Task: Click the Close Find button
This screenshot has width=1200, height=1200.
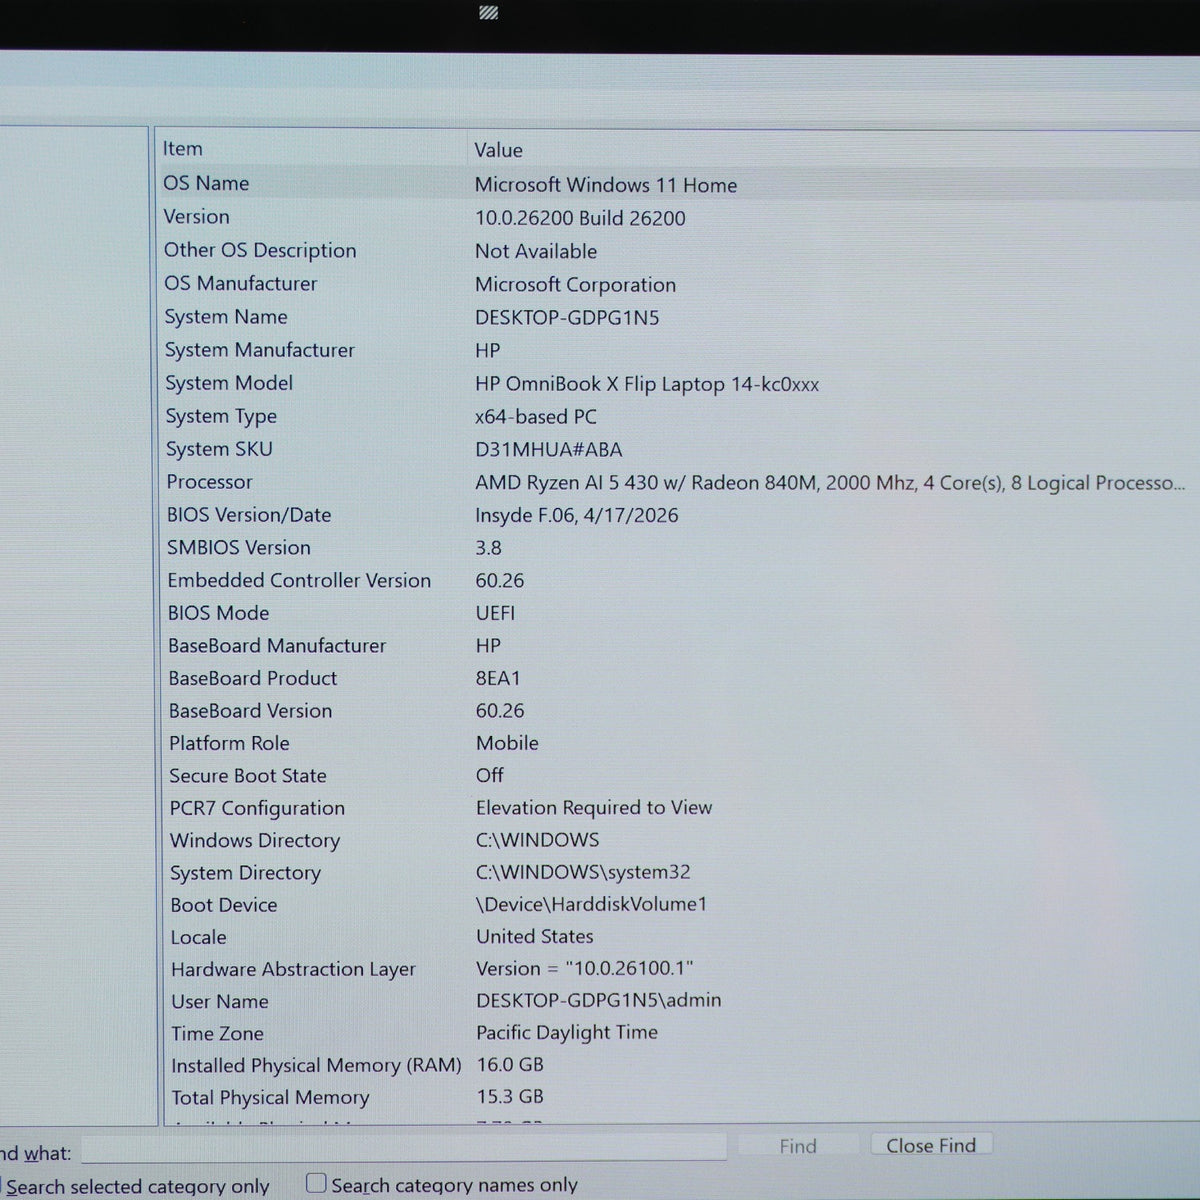Action: (931, 1145)
